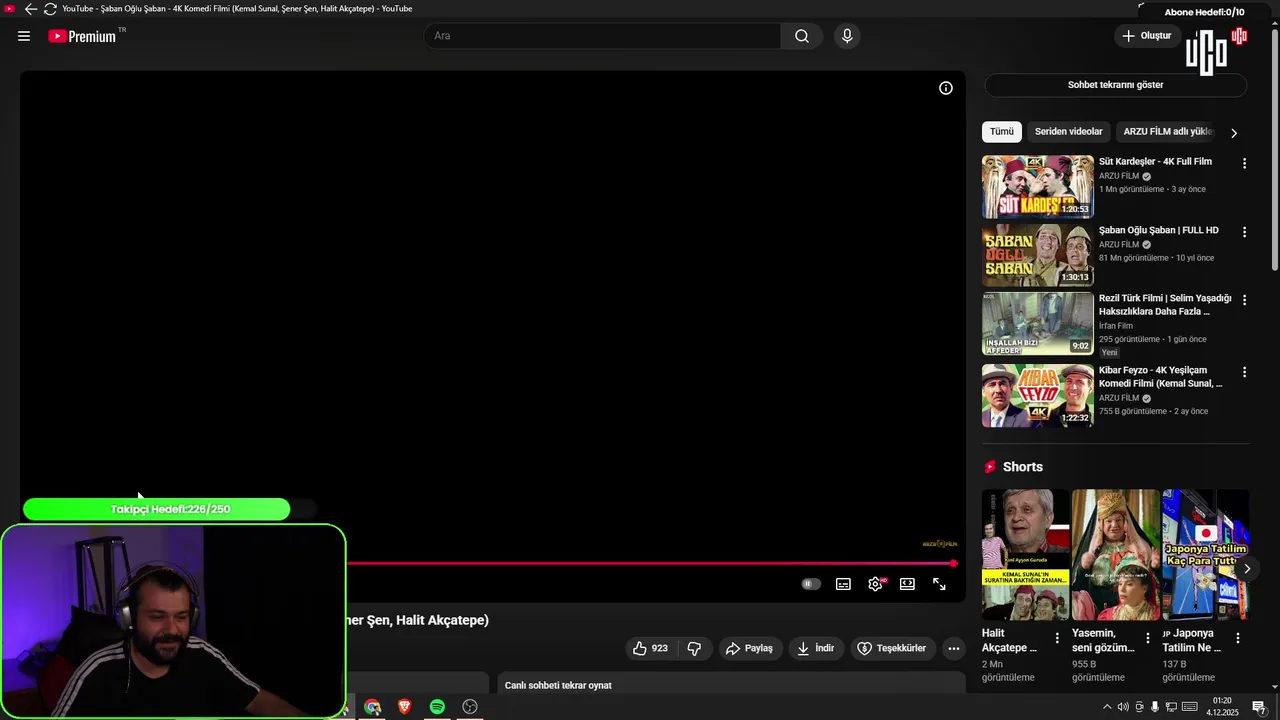Send Teşekkürler super thanks
1280x720 pixels.
click(x=892, y=648)
